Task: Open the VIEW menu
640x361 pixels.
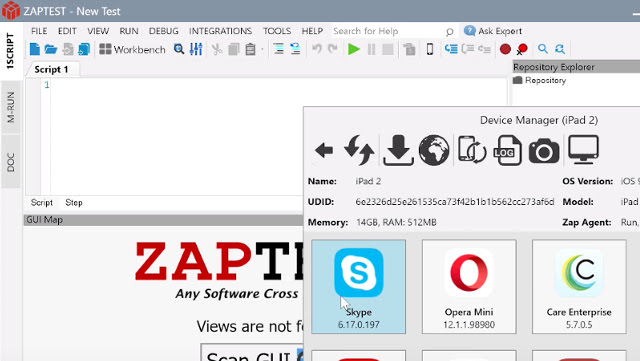Action: click(98, 31)
